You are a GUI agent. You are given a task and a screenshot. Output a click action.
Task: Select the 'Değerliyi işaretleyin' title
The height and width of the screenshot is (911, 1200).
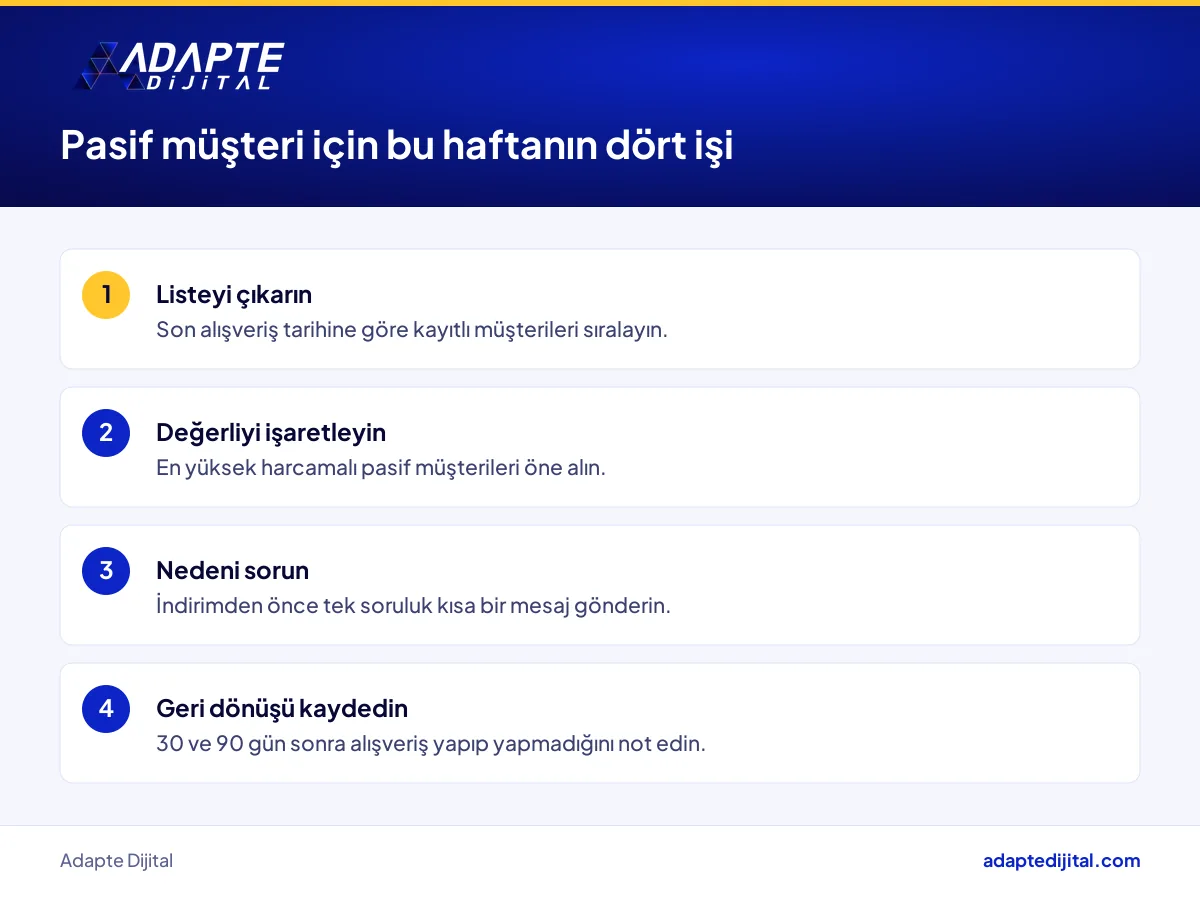click(271, 433)
